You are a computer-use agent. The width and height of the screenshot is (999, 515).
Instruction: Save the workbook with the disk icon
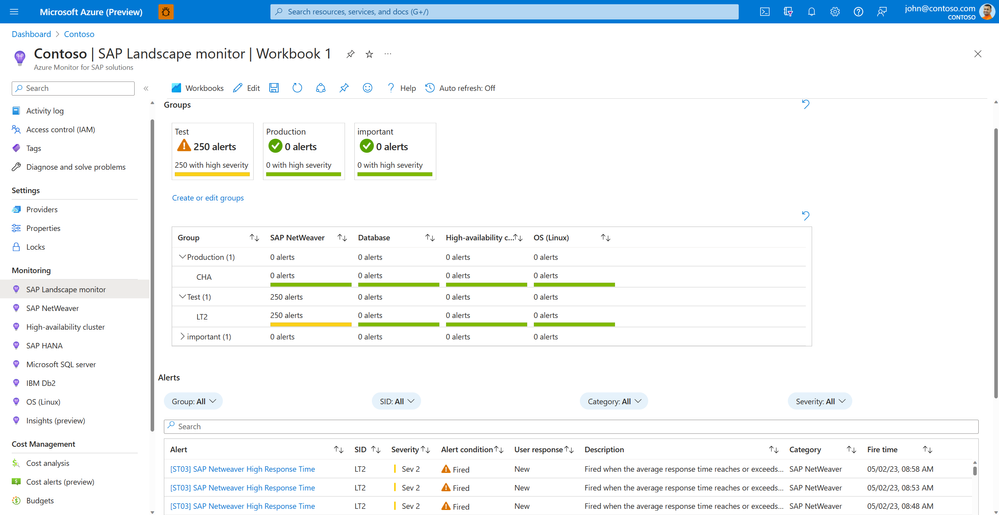point(274,88)
